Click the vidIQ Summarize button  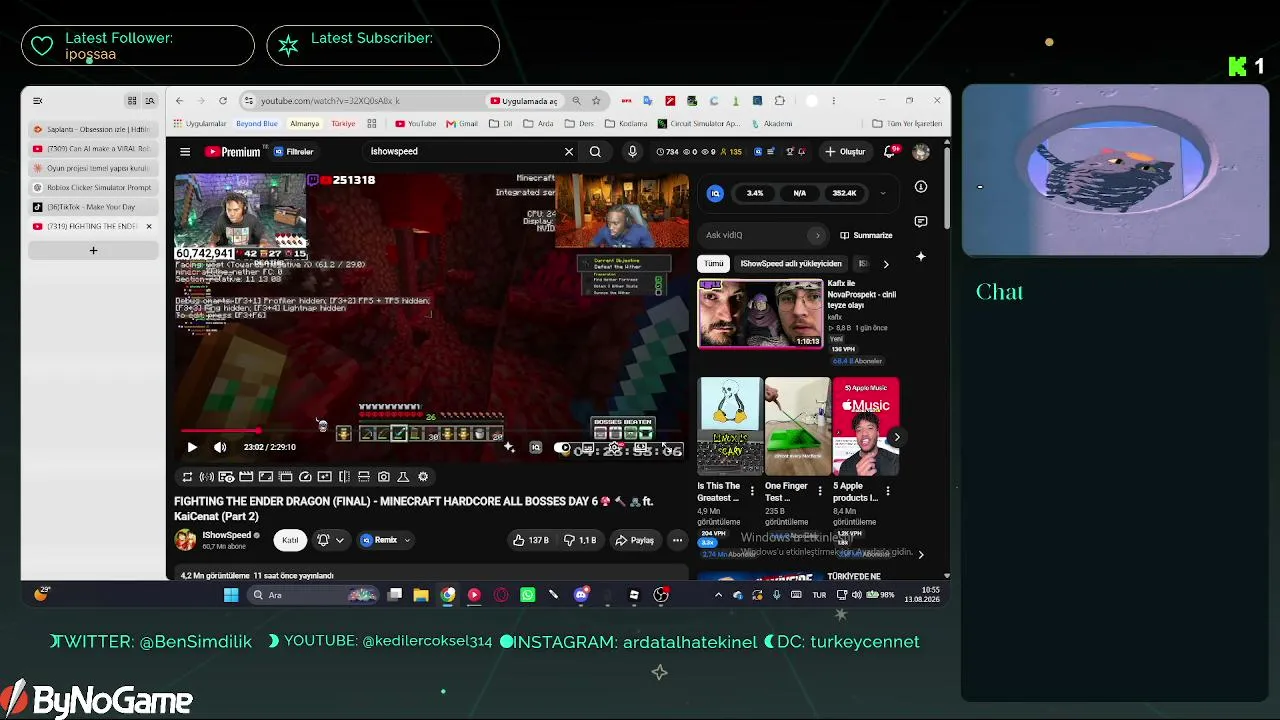click(866, 235)
